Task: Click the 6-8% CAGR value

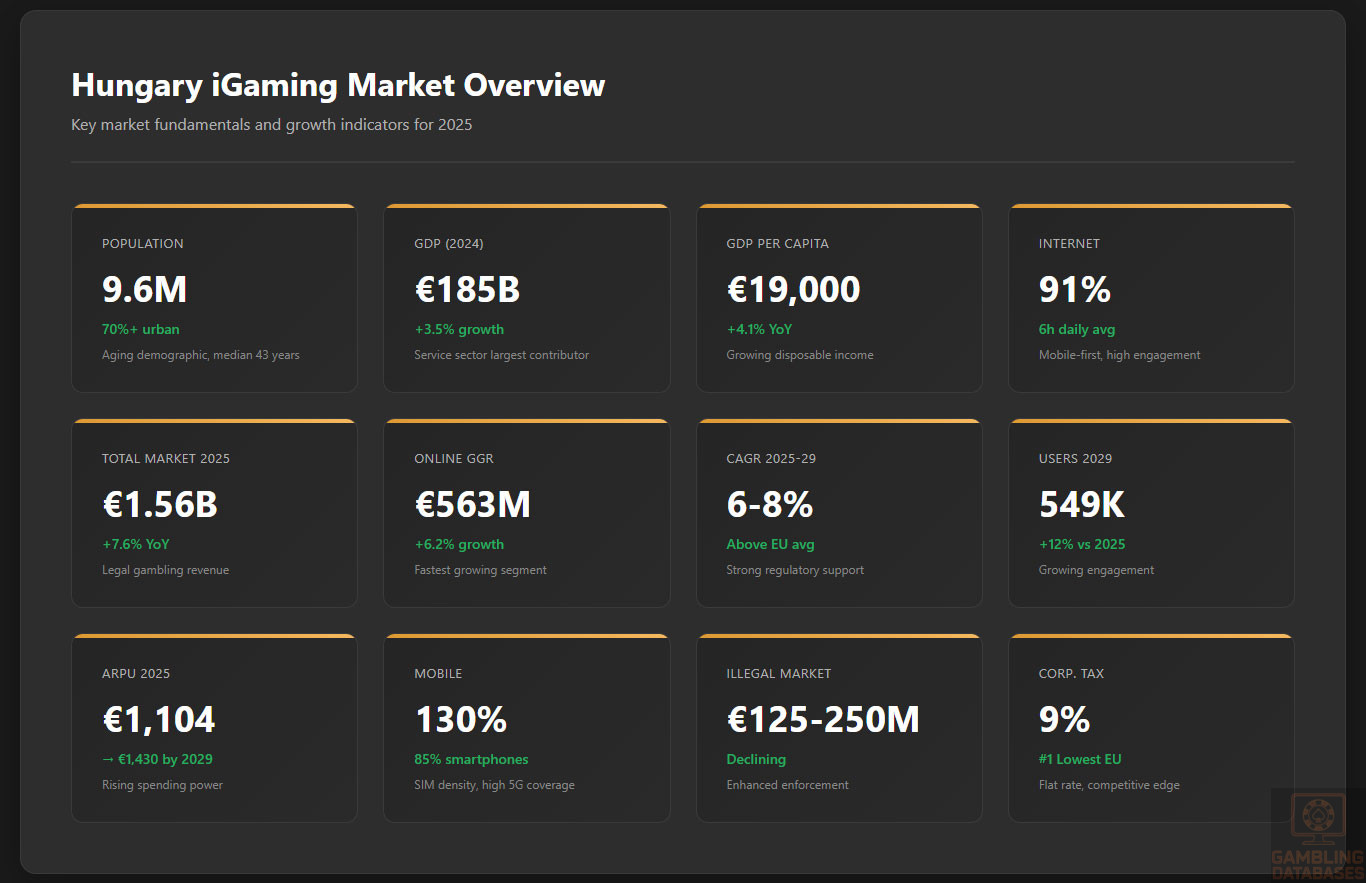Action: [769, 504]
